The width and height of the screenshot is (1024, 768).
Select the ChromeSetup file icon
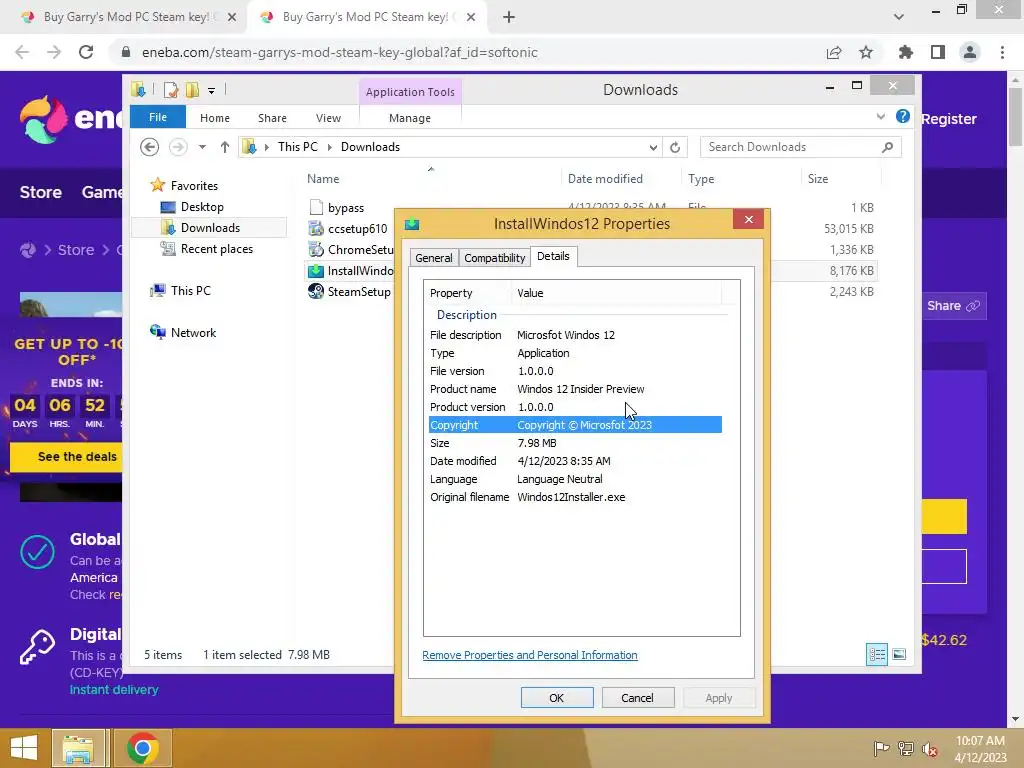(316, 249)
